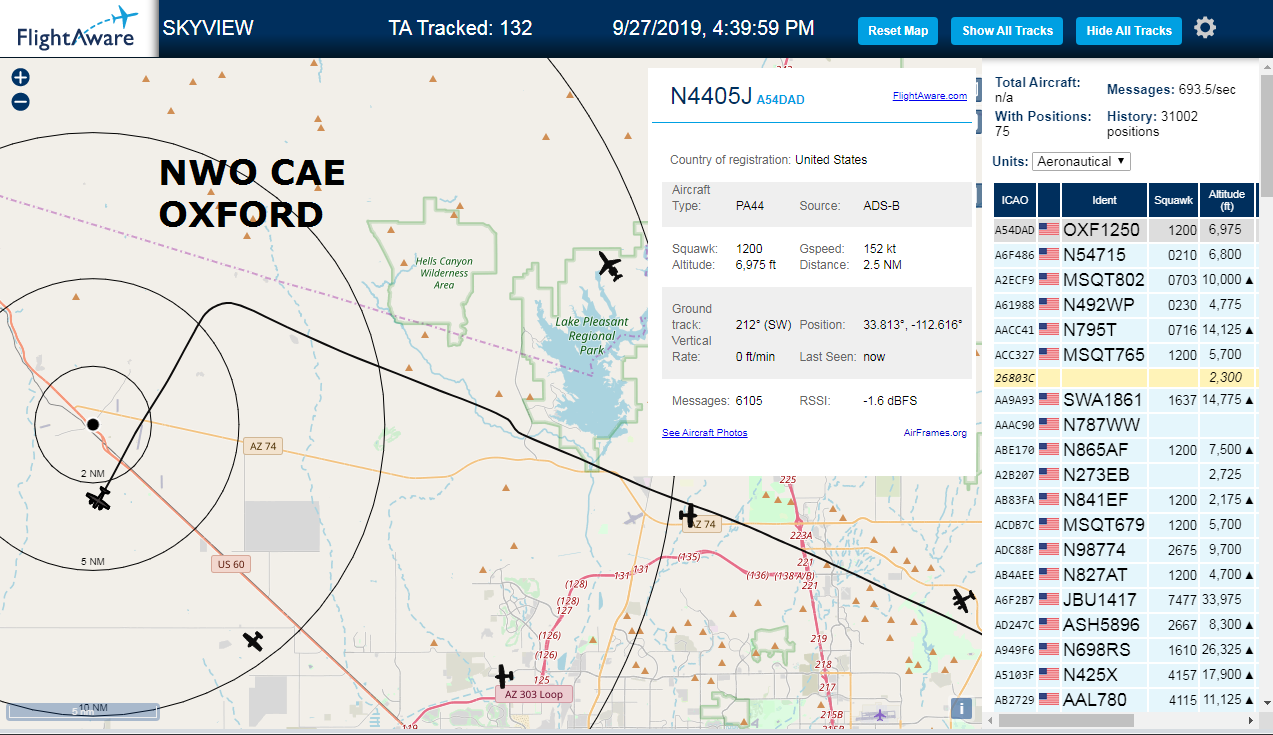Viewport: 1273px width, 735px height.
Task: Click the Reset Map button
Action: (x=898, y=31)
